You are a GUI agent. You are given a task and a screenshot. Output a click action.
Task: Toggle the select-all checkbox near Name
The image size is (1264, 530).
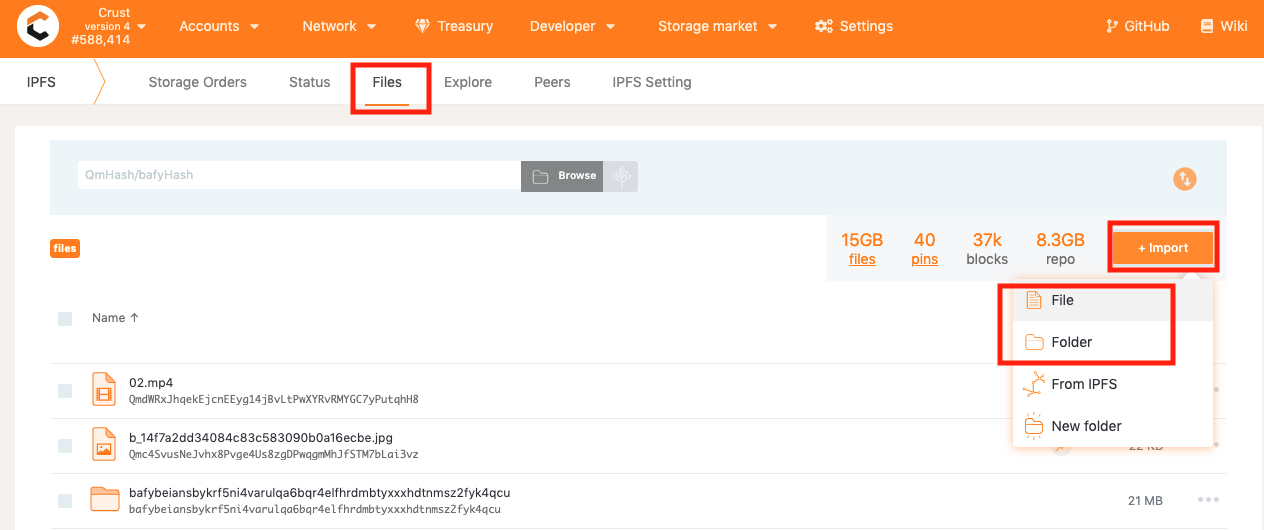[65, 319]
